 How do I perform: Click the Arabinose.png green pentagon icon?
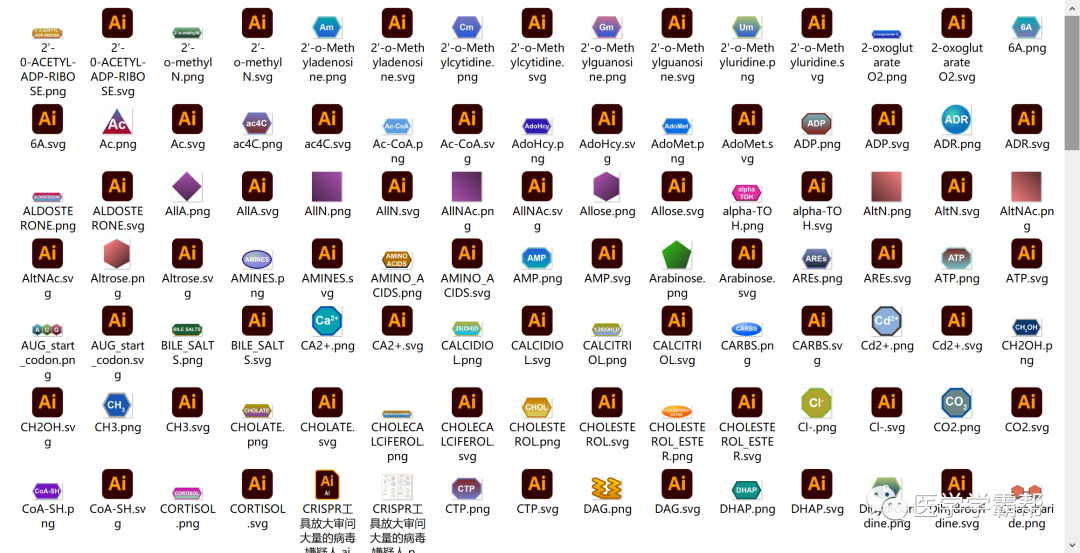pyautogui.click(x=676, y=255)
